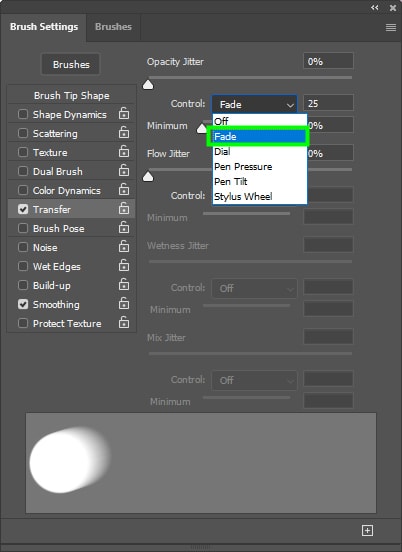Click the lock icon for Smoothing
The height and width of the screenshot is (552, 402).
(x=124, y=304)
